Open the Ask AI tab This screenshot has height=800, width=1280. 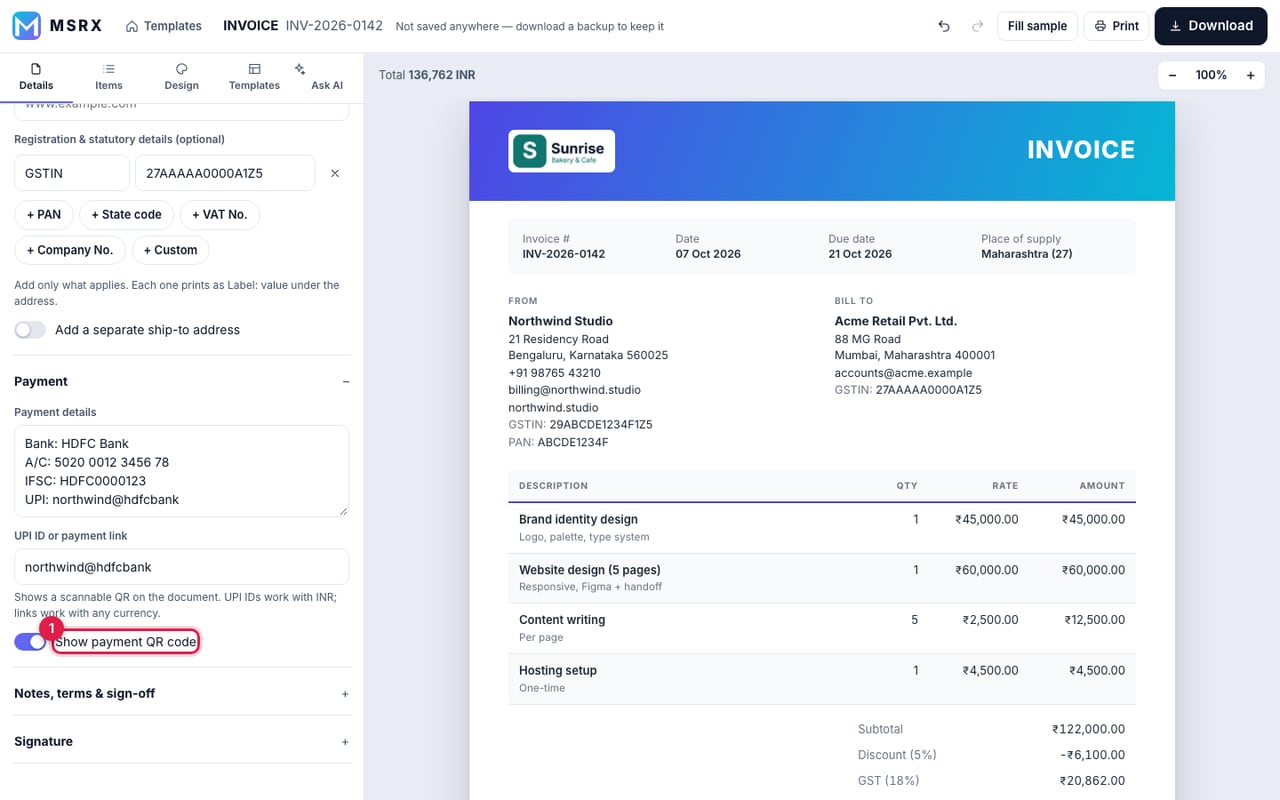click(327, 77)
